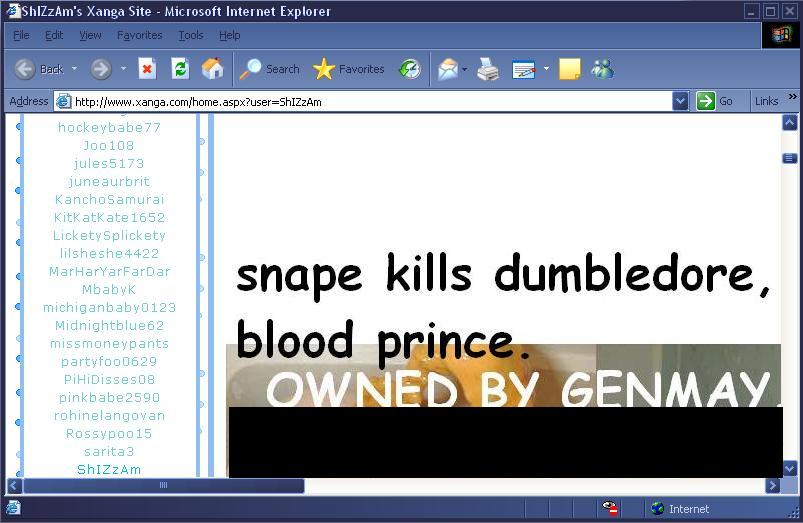Open the View menu
Image resolution: width=803 pixels, height=523 pixels.
tap(90, 35)
